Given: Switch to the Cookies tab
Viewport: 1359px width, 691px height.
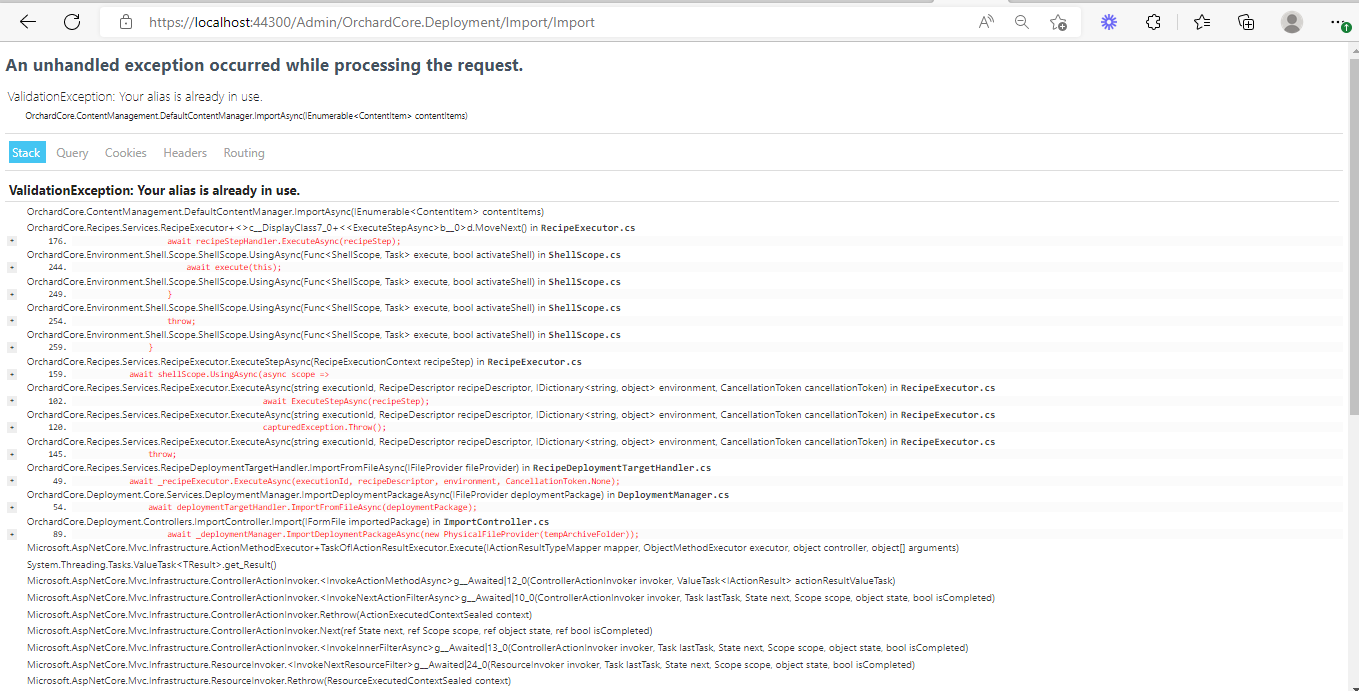Looking at the screenshot, I should 125,152.
